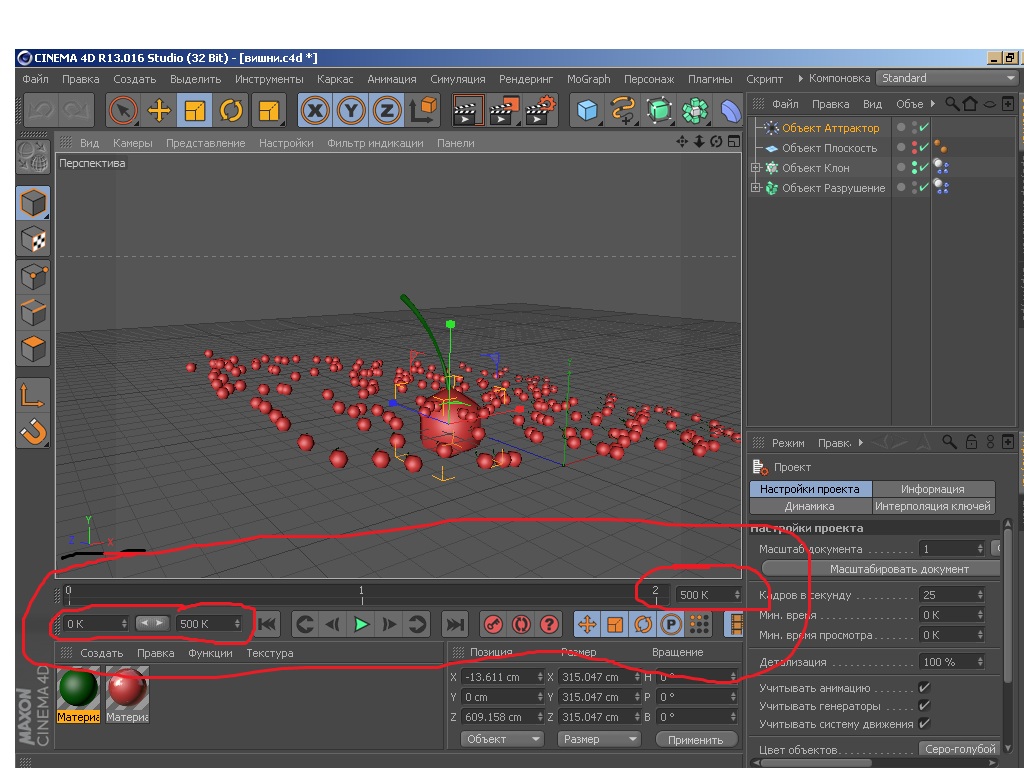Toggle the X axis lock
Screen dimensions: 1024x768
click(x=316, y=110)
